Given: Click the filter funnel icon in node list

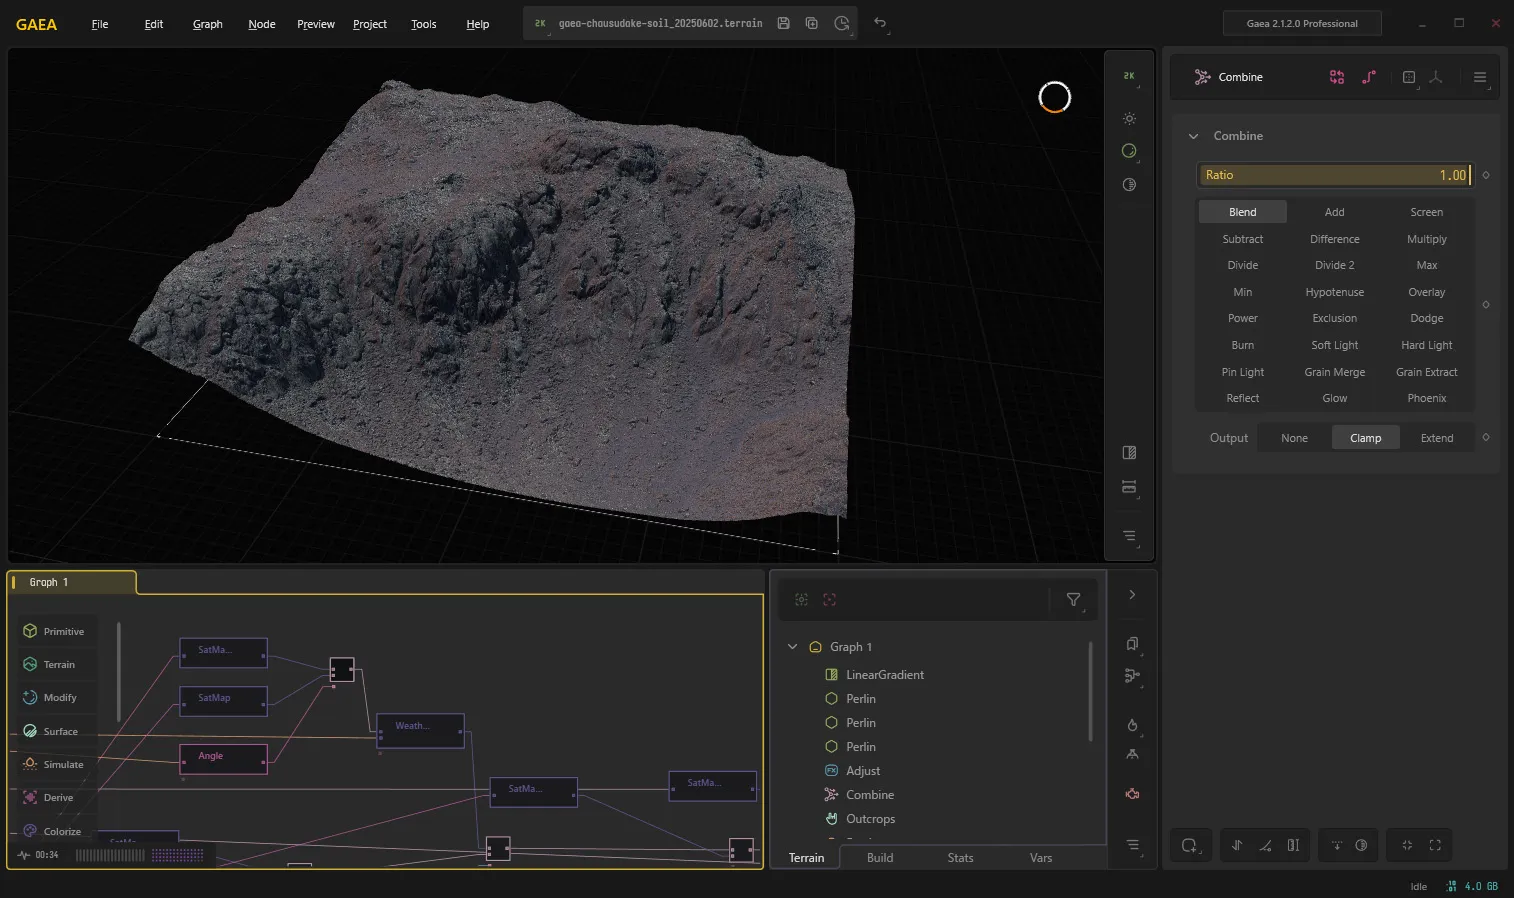Looking at the screenshot, I should (1073, 599).
